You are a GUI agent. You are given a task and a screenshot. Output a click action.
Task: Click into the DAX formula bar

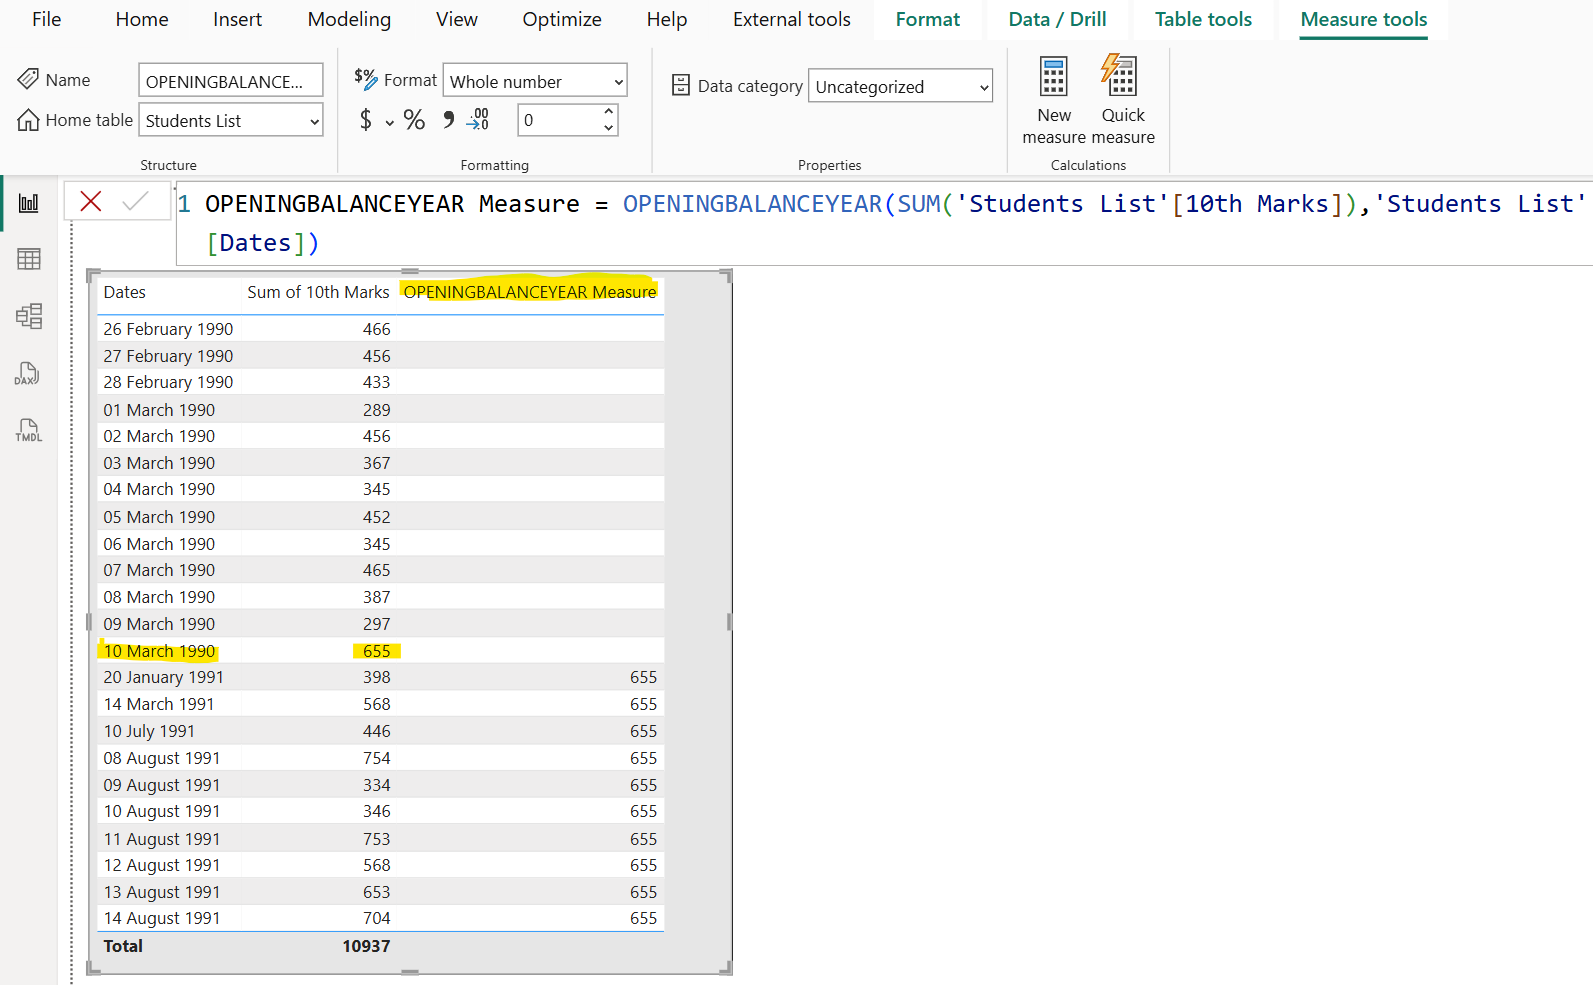884,223
